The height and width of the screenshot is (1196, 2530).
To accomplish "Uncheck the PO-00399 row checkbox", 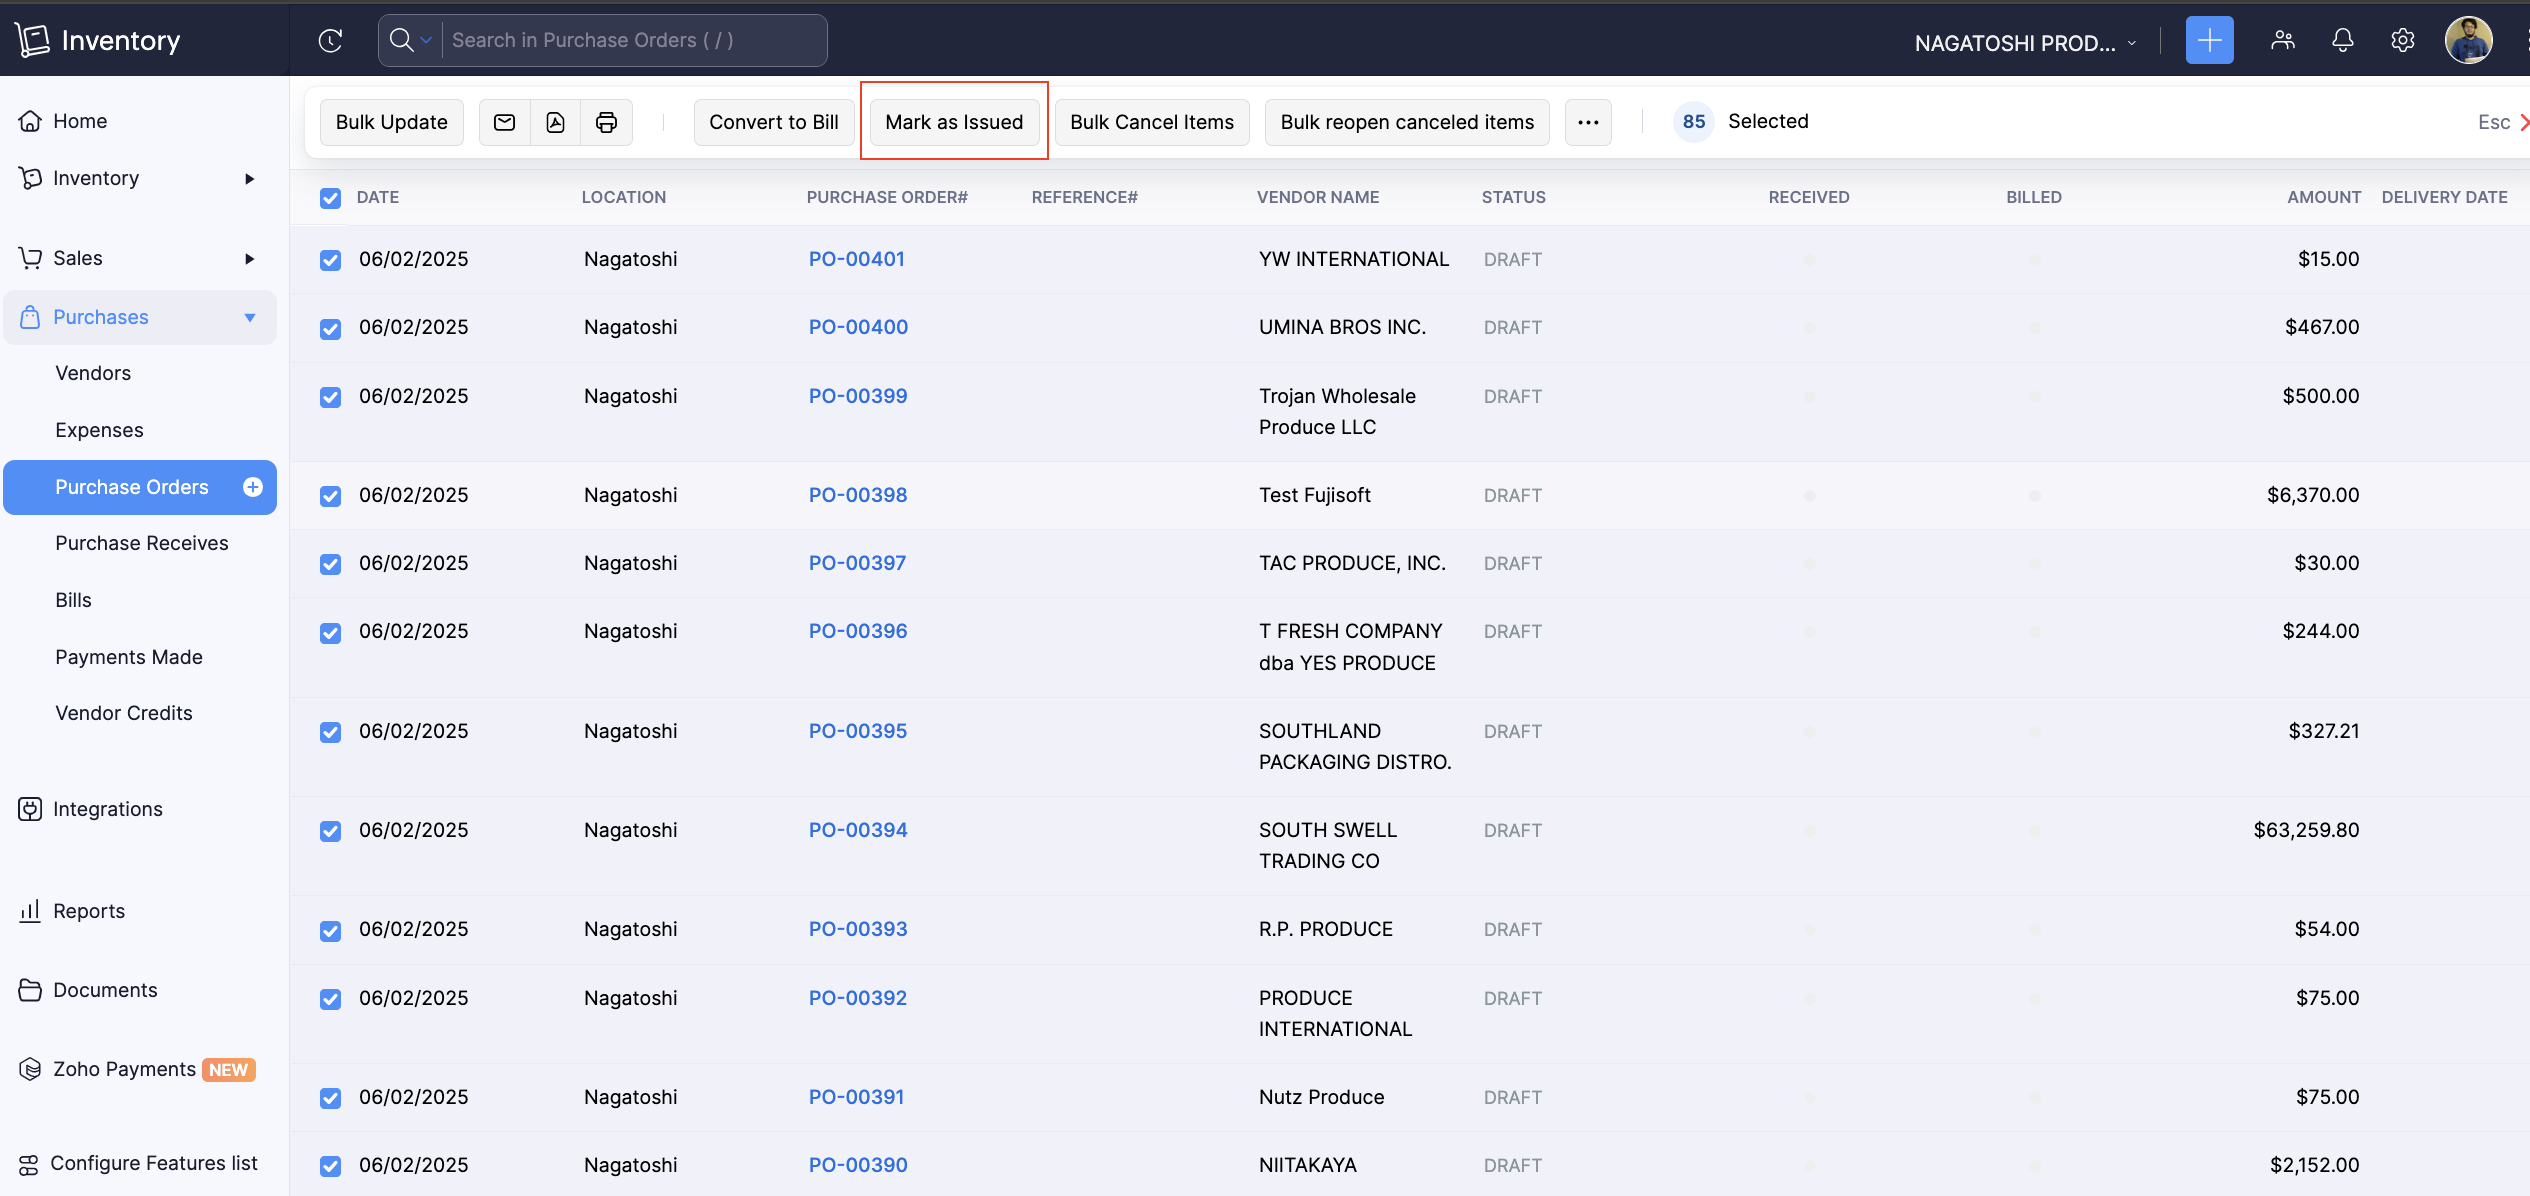I will pyautogui.click(x=330, y=397).
